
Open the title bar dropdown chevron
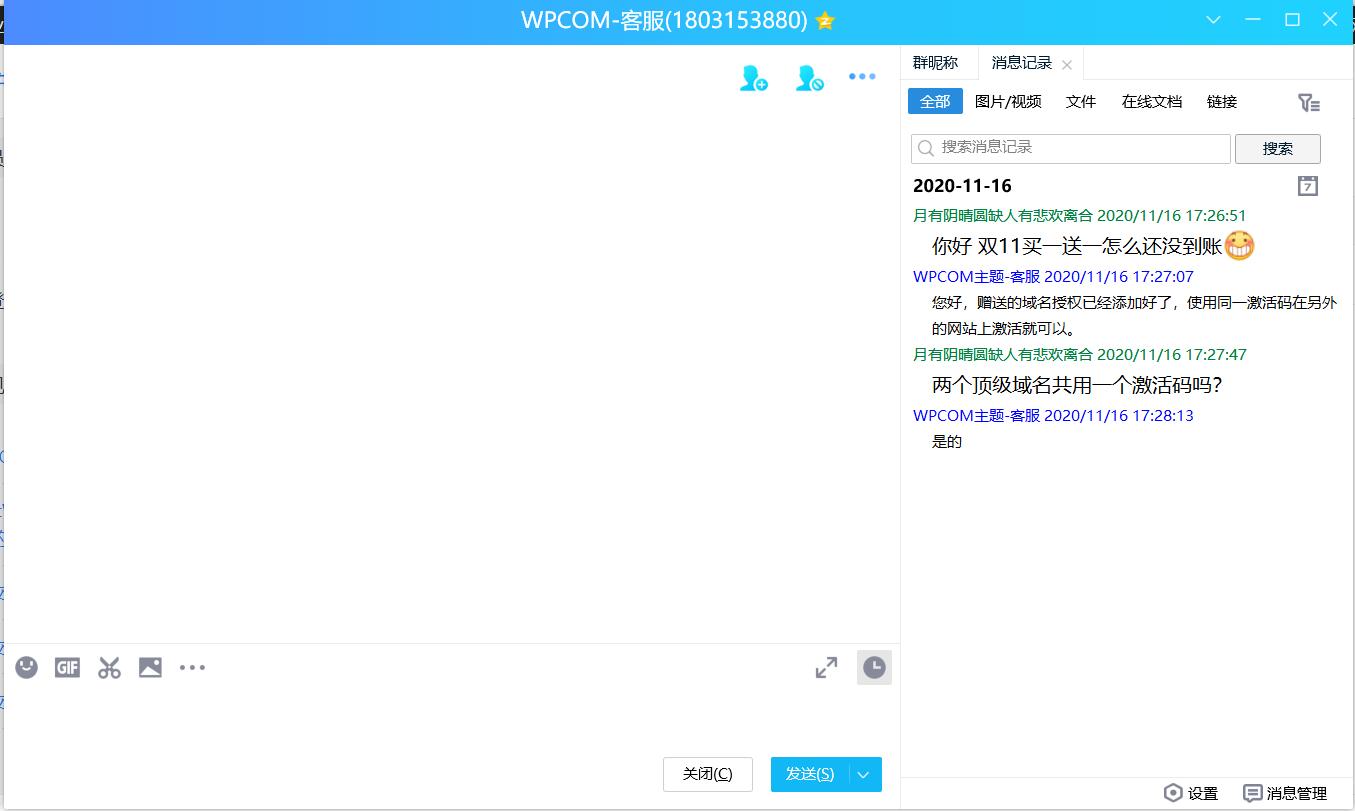pos(1214,20)
